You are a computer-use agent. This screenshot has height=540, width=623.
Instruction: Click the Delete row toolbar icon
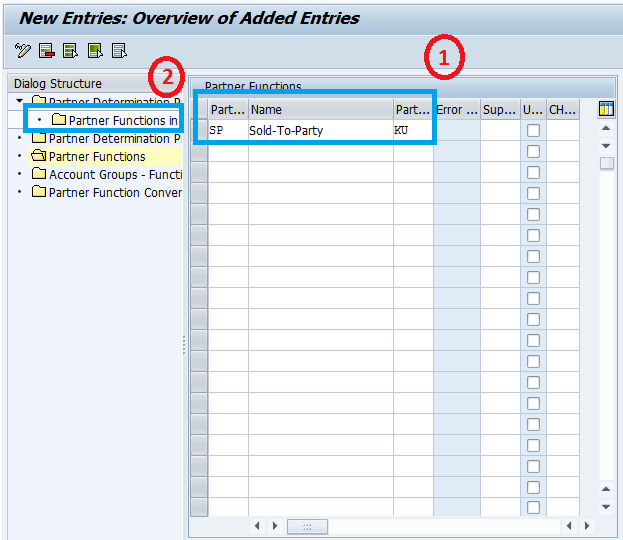click(x=46, y=50)
